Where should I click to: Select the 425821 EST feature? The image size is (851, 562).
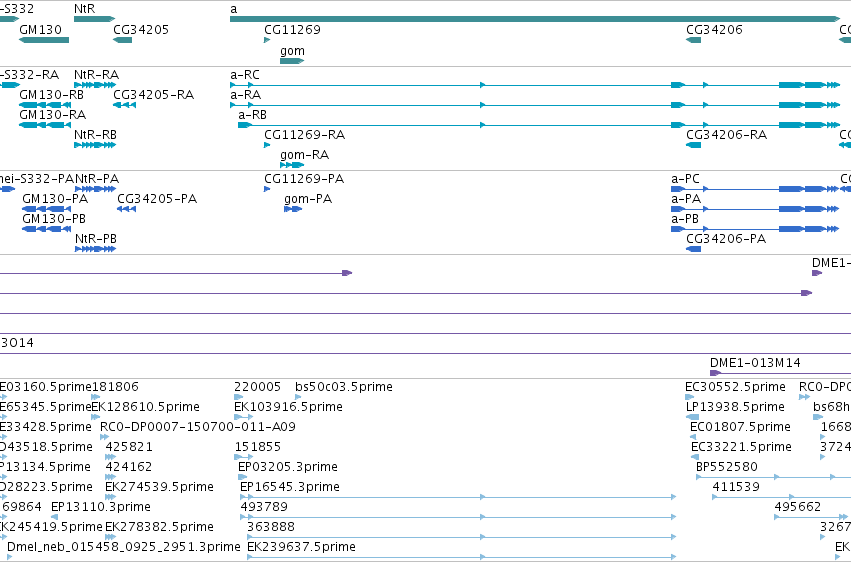coord(111,457)
